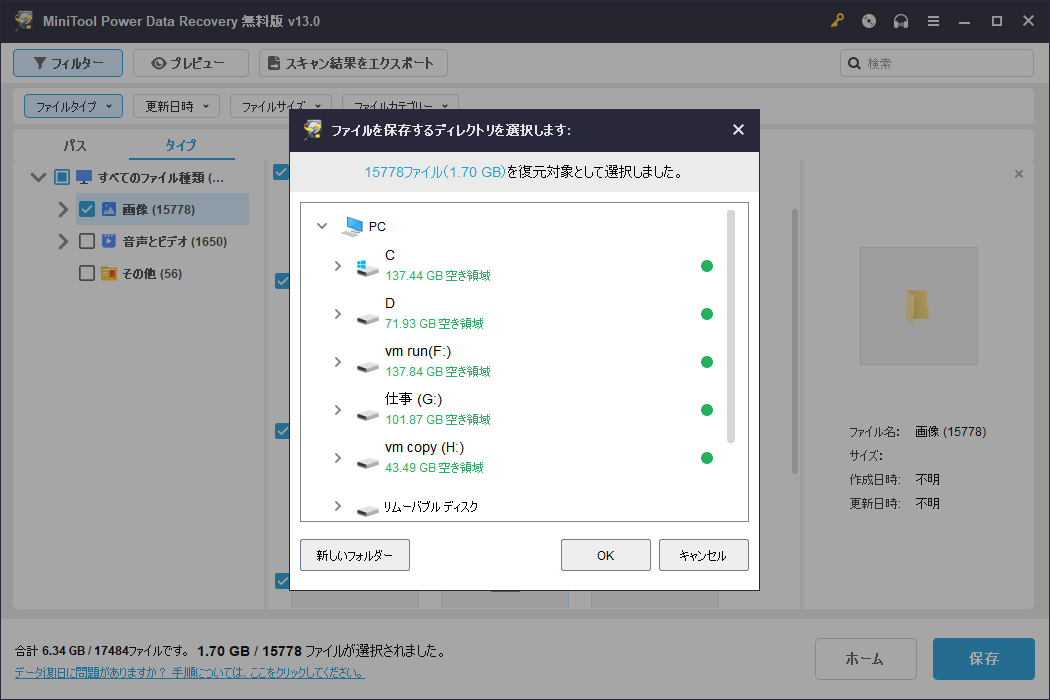
Task: Click the その他 category folder icon
Action: [x=108, y=273]
